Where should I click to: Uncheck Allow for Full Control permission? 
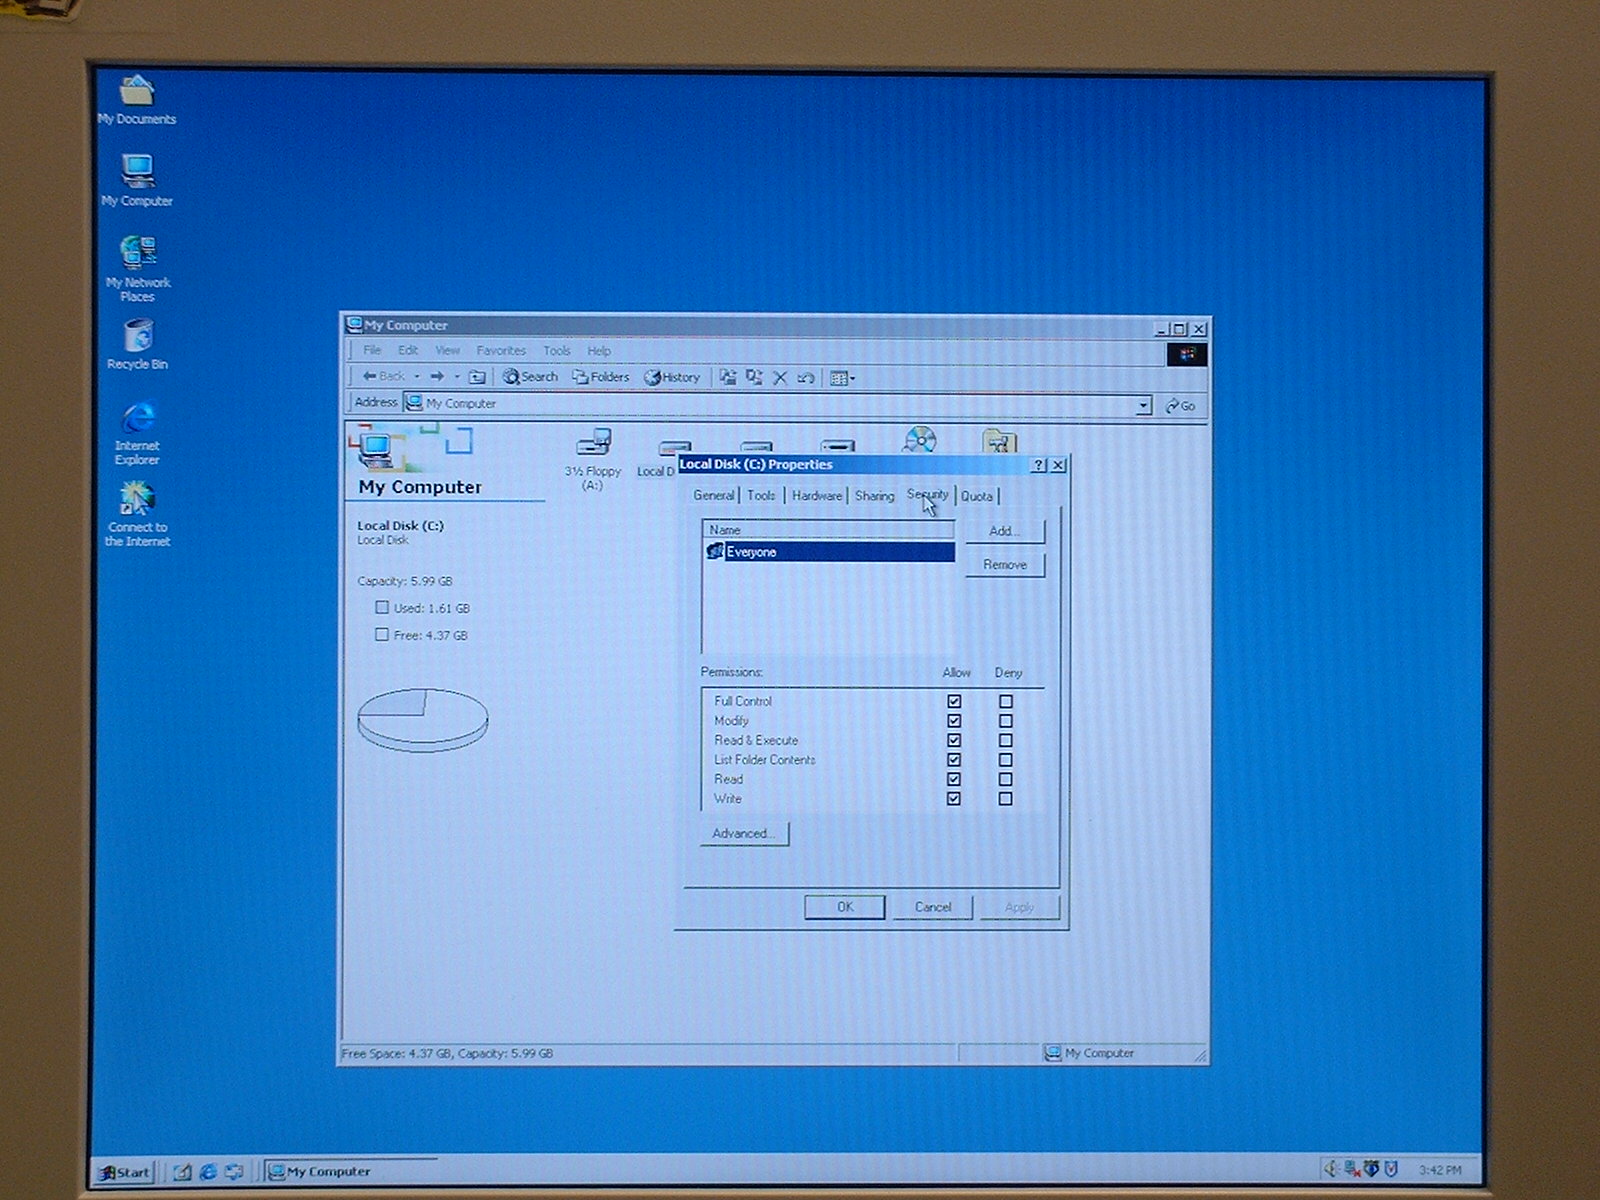pos(954,702)
